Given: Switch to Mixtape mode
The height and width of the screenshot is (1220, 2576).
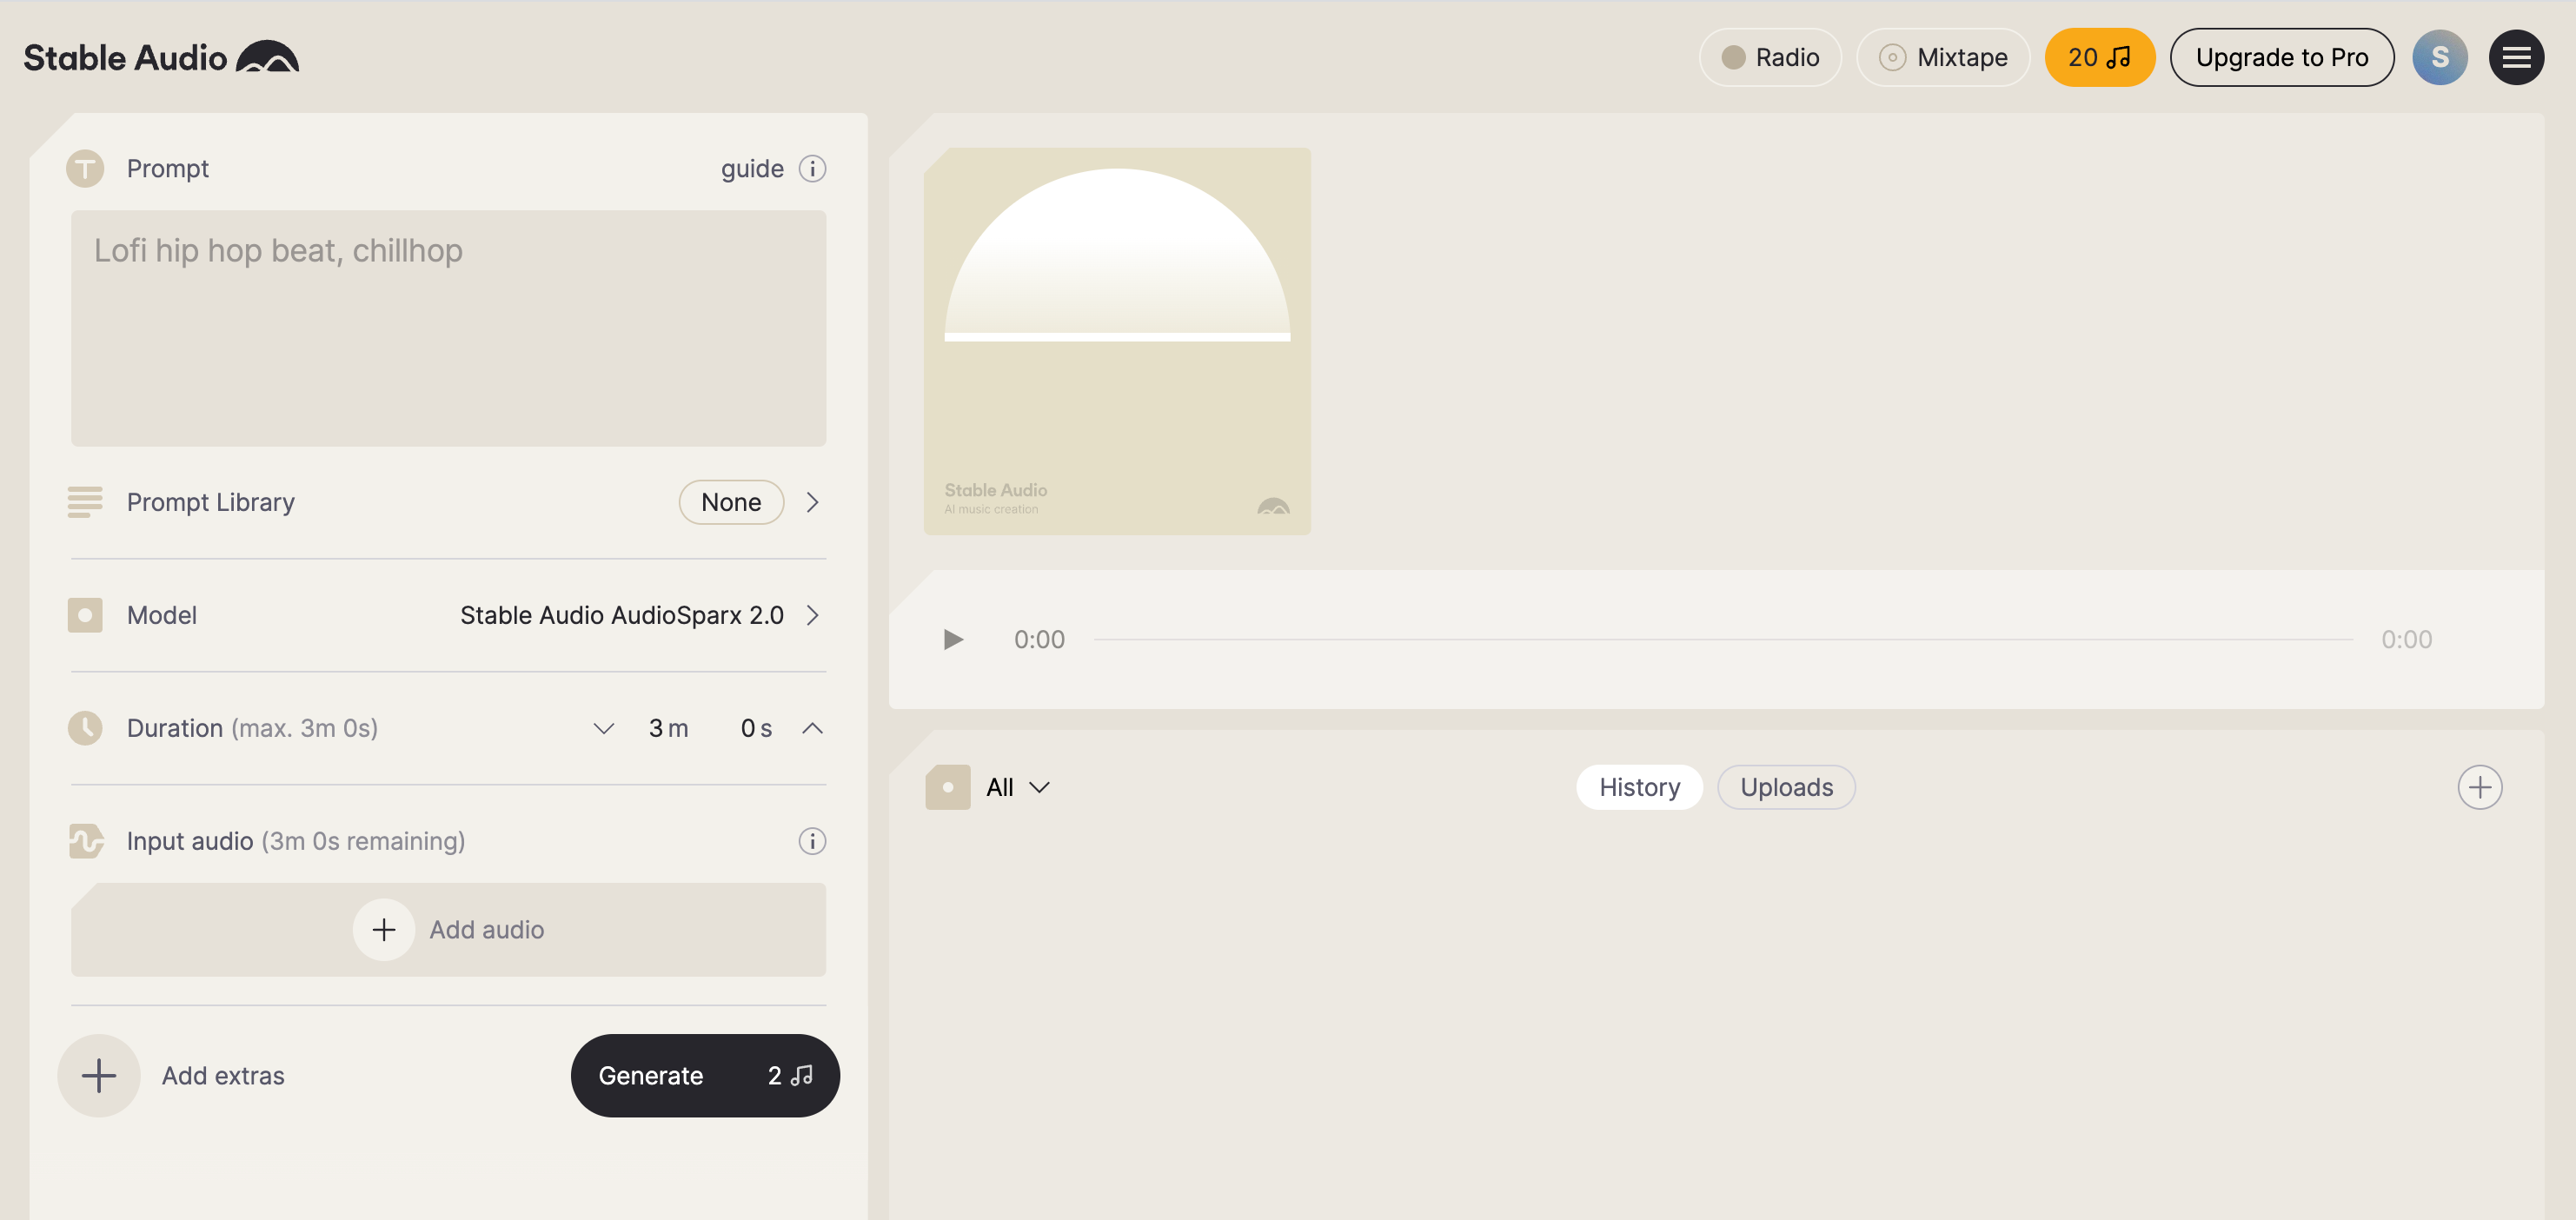Looking at the screenshot, I should 1943,58.
